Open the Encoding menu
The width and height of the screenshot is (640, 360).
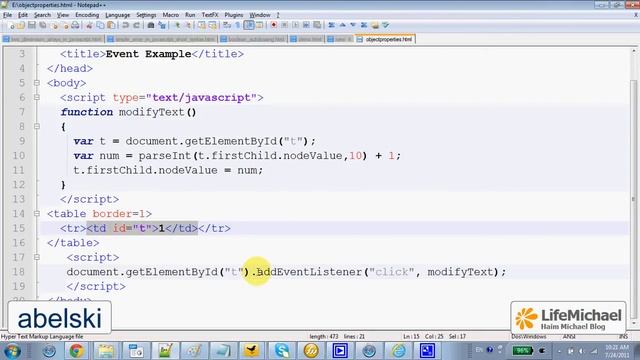point(87,15)
